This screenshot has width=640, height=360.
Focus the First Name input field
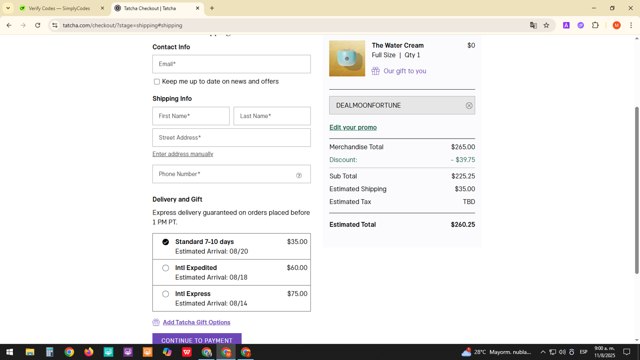coord(191,116)
